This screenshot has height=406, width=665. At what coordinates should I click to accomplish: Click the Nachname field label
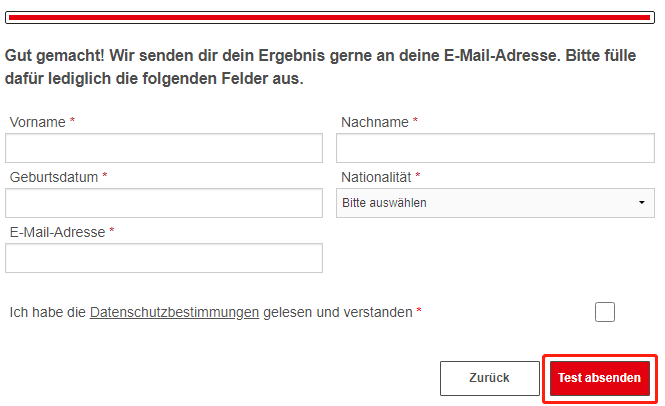tap(374, 122)
